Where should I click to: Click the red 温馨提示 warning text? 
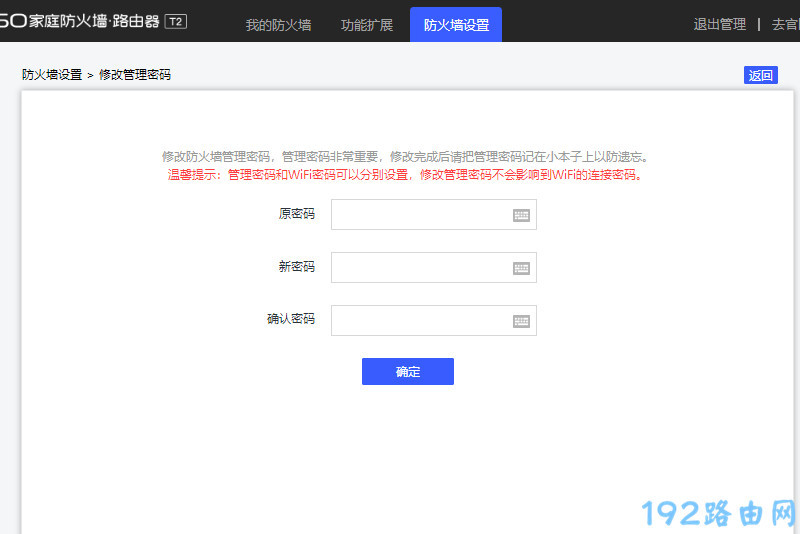(405, 174)
